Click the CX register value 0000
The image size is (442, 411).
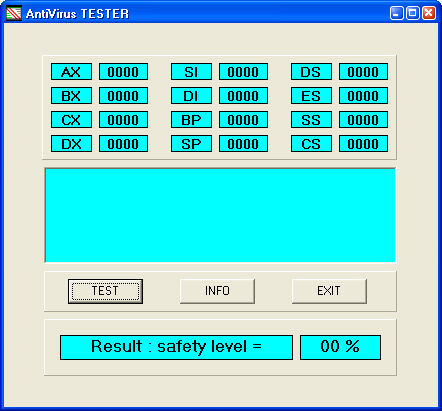123,120
